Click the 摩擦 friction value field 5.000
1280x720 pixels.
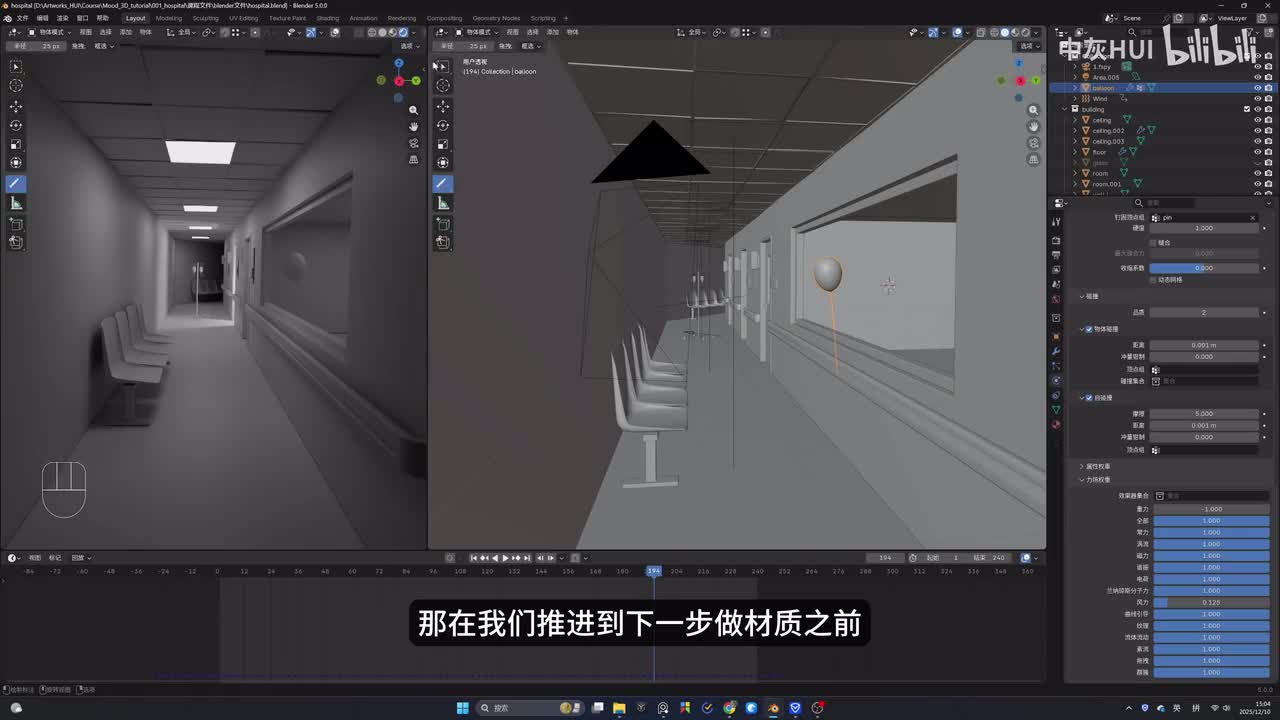pyautogui.click(x=1204, y=414)
